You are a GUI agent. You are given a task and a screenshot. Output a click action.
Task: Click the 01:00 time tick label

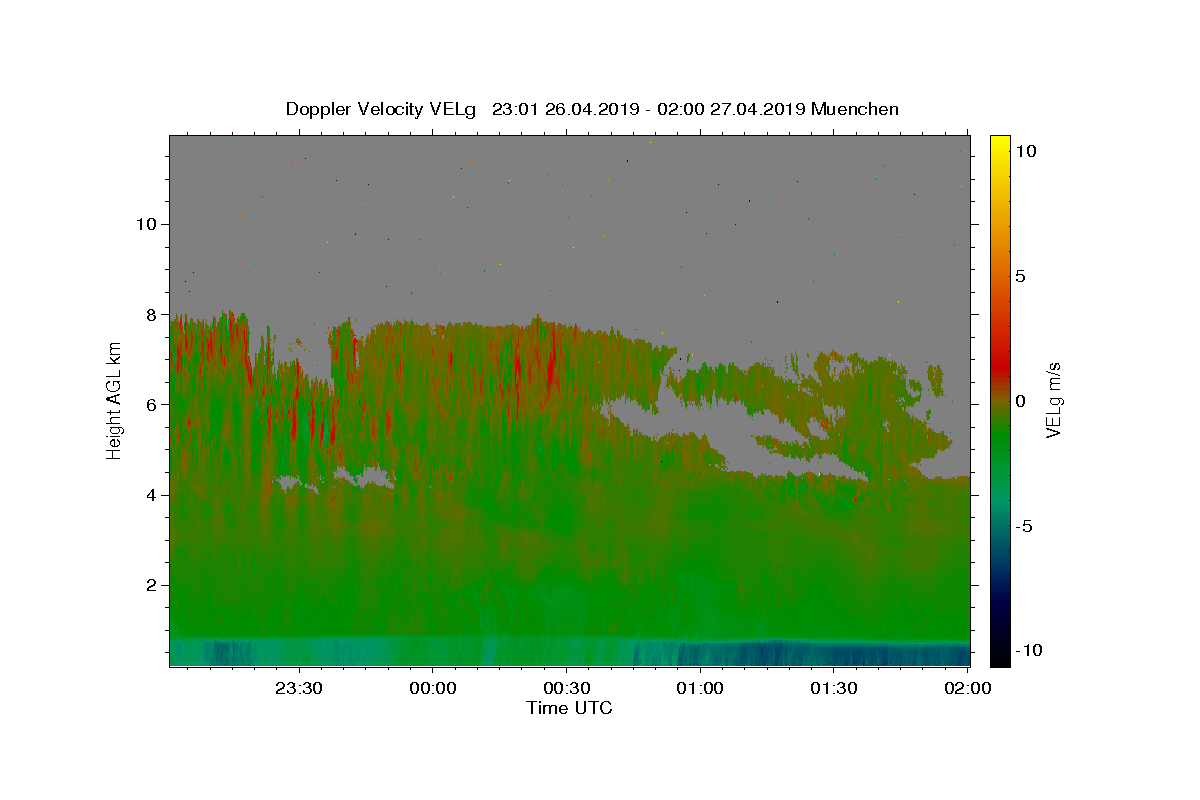point(699,688)
